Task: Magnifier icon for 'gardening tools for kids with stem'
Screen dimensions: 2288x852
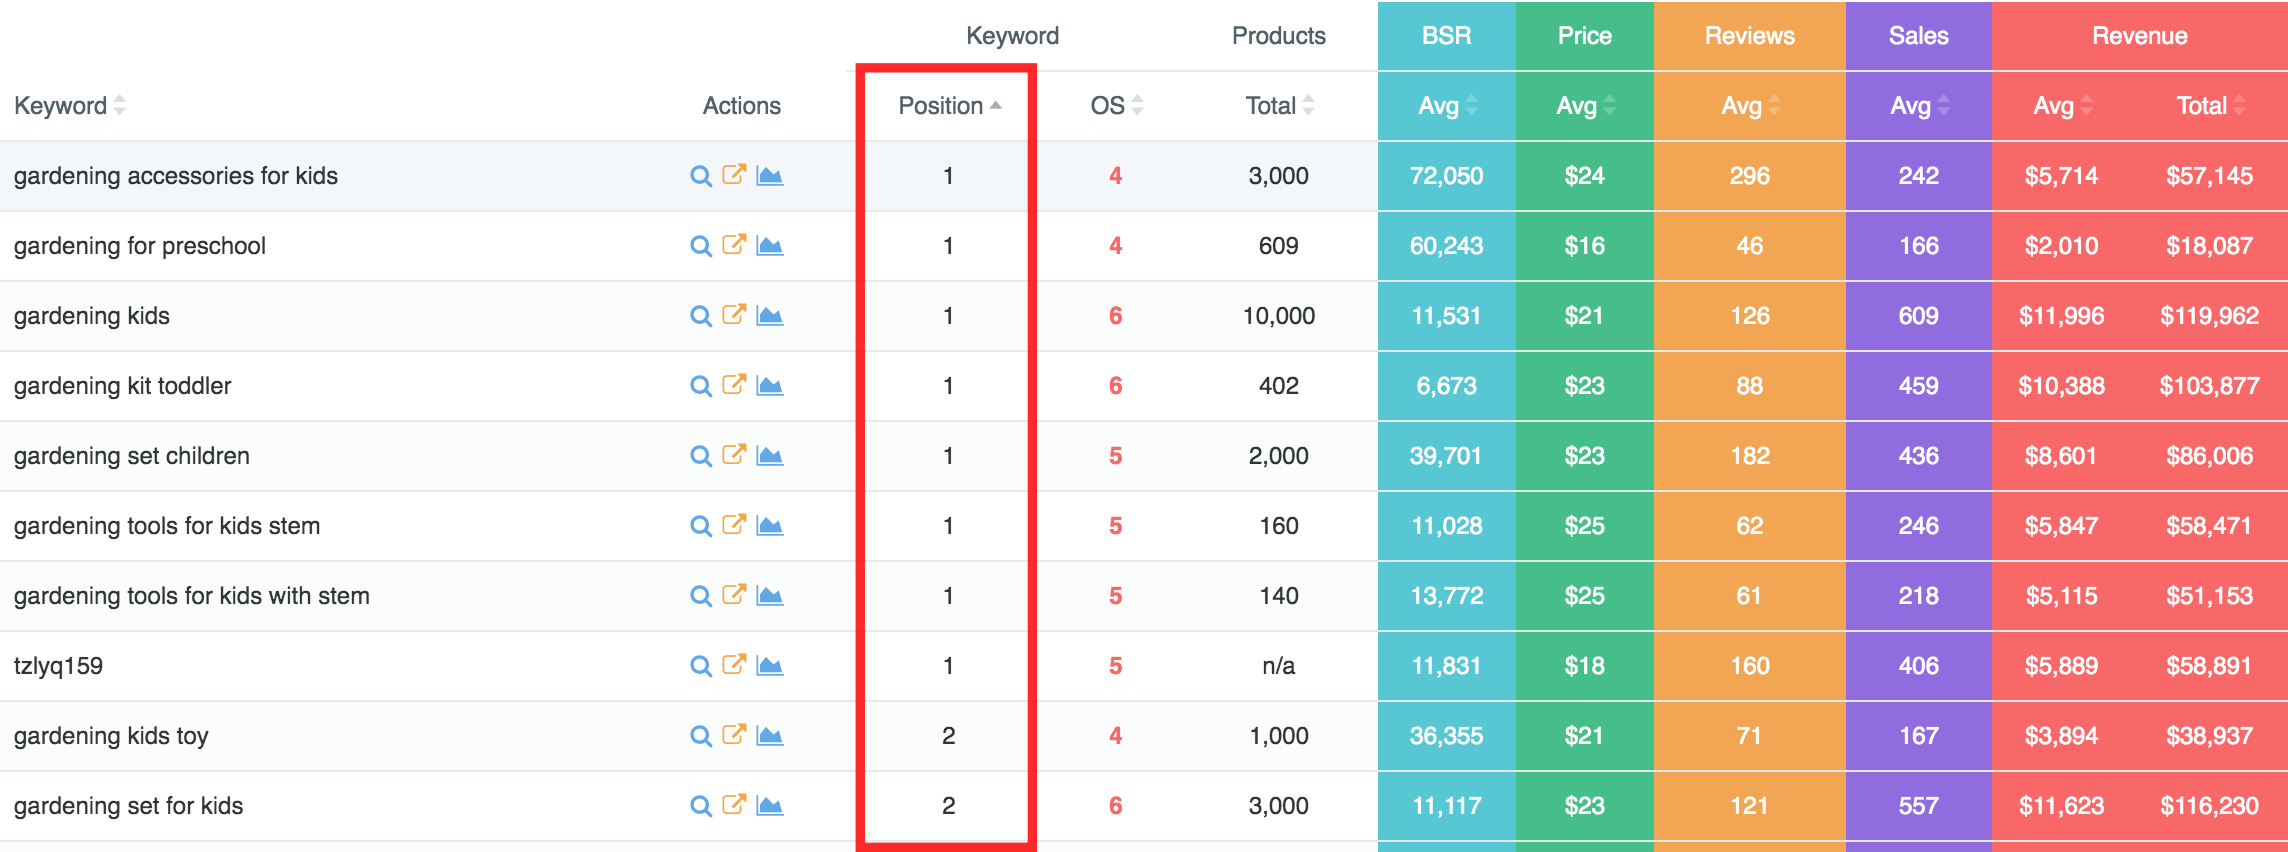Action: coord(701,596)
